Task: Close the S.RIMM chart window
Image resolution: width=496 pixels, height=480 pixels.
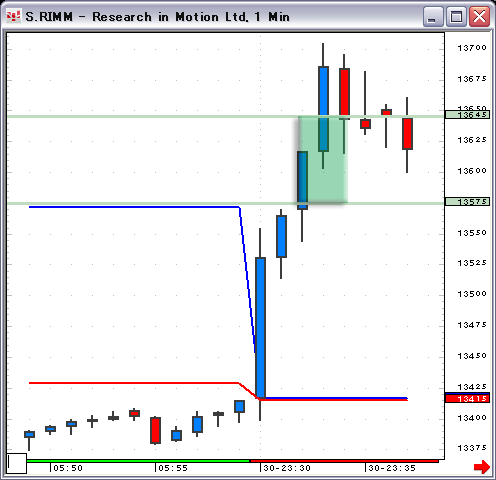Action: (x=479, y=16)
